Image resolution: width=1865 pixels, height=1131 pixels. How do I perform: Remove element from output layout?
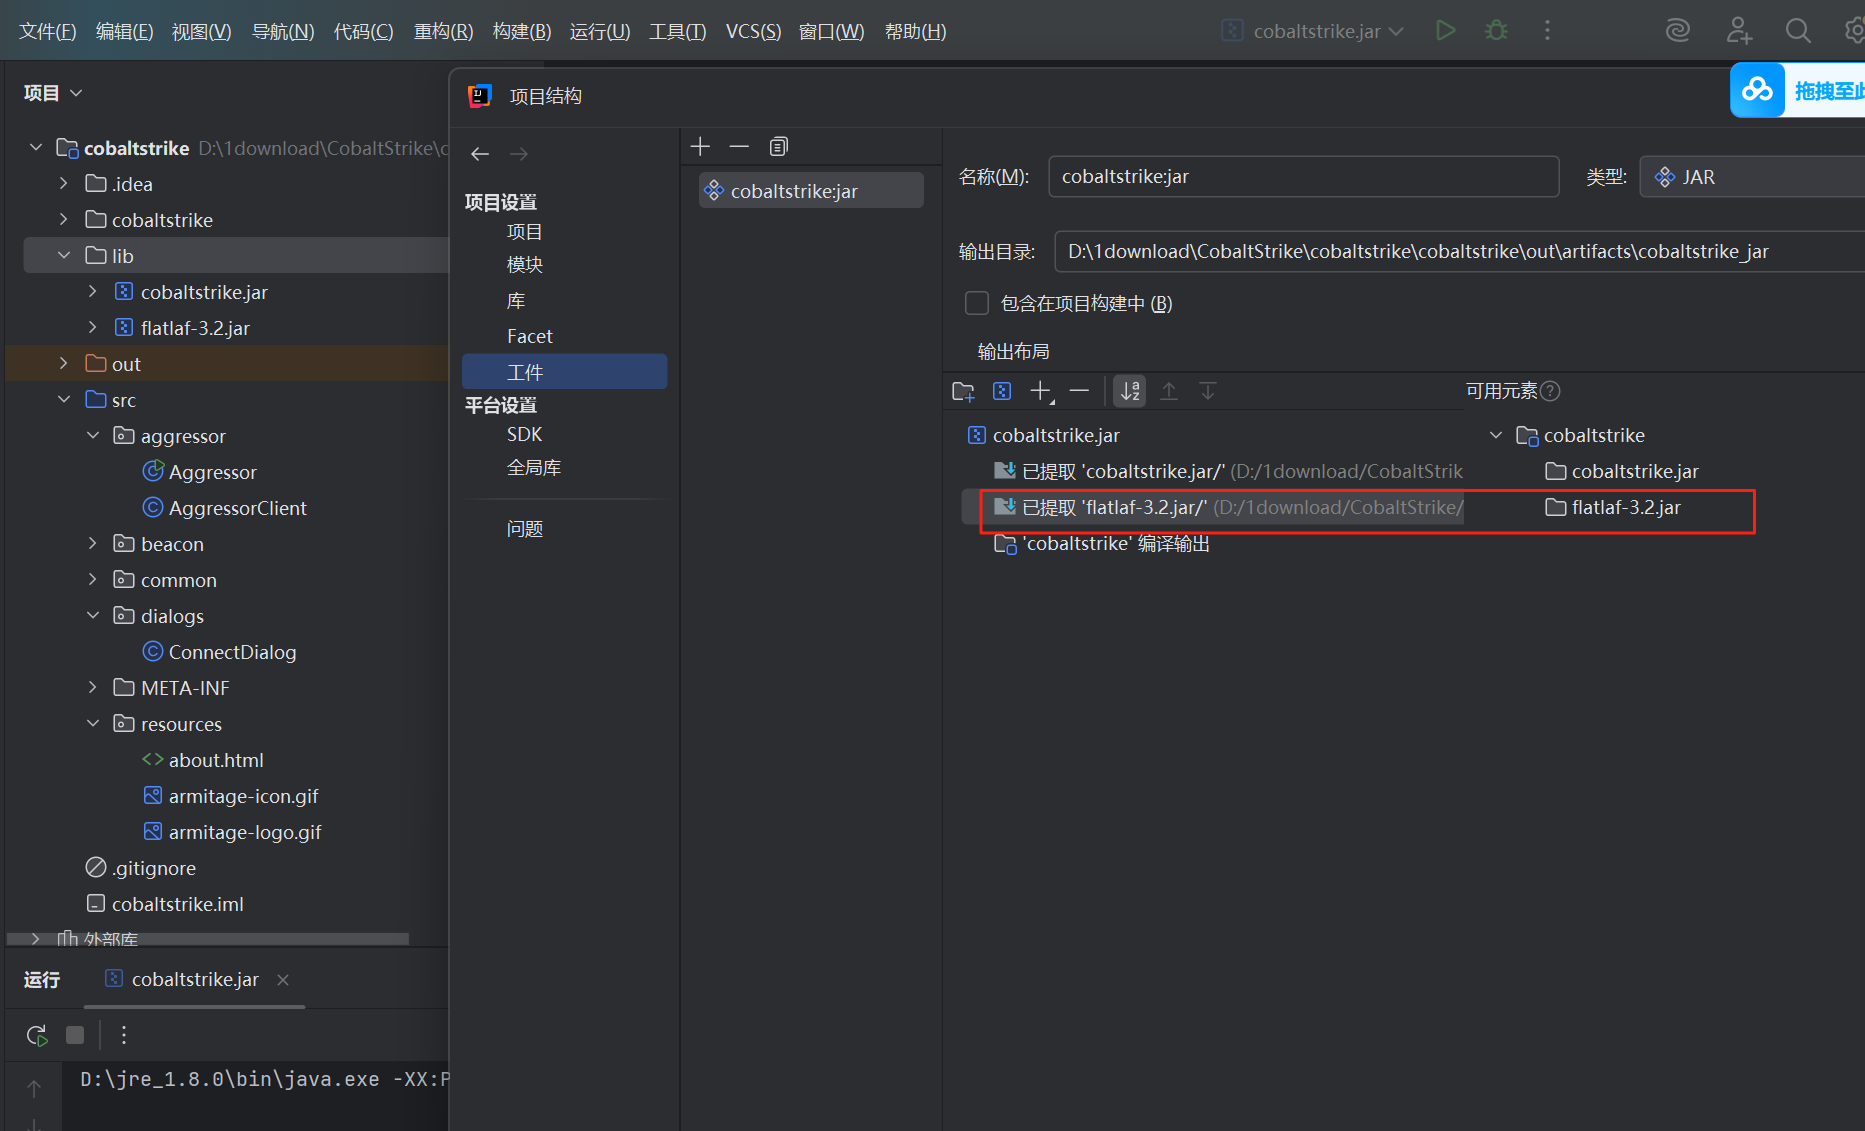(1079, 391)
